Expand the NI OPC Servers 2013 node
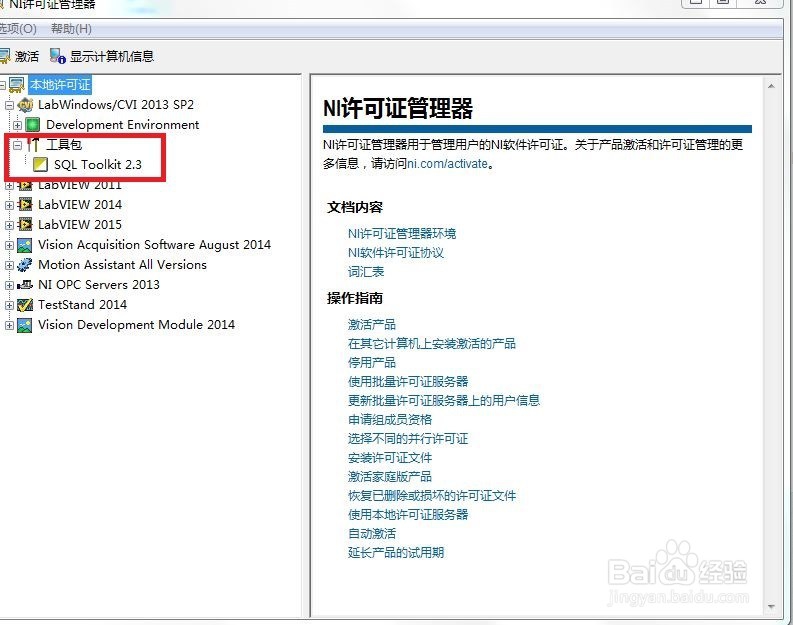 (9, 285)
